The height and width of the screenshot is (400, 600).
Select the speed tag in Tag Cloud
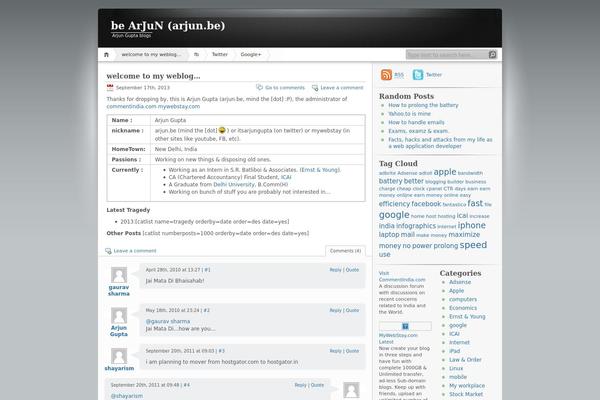point(473,245)
